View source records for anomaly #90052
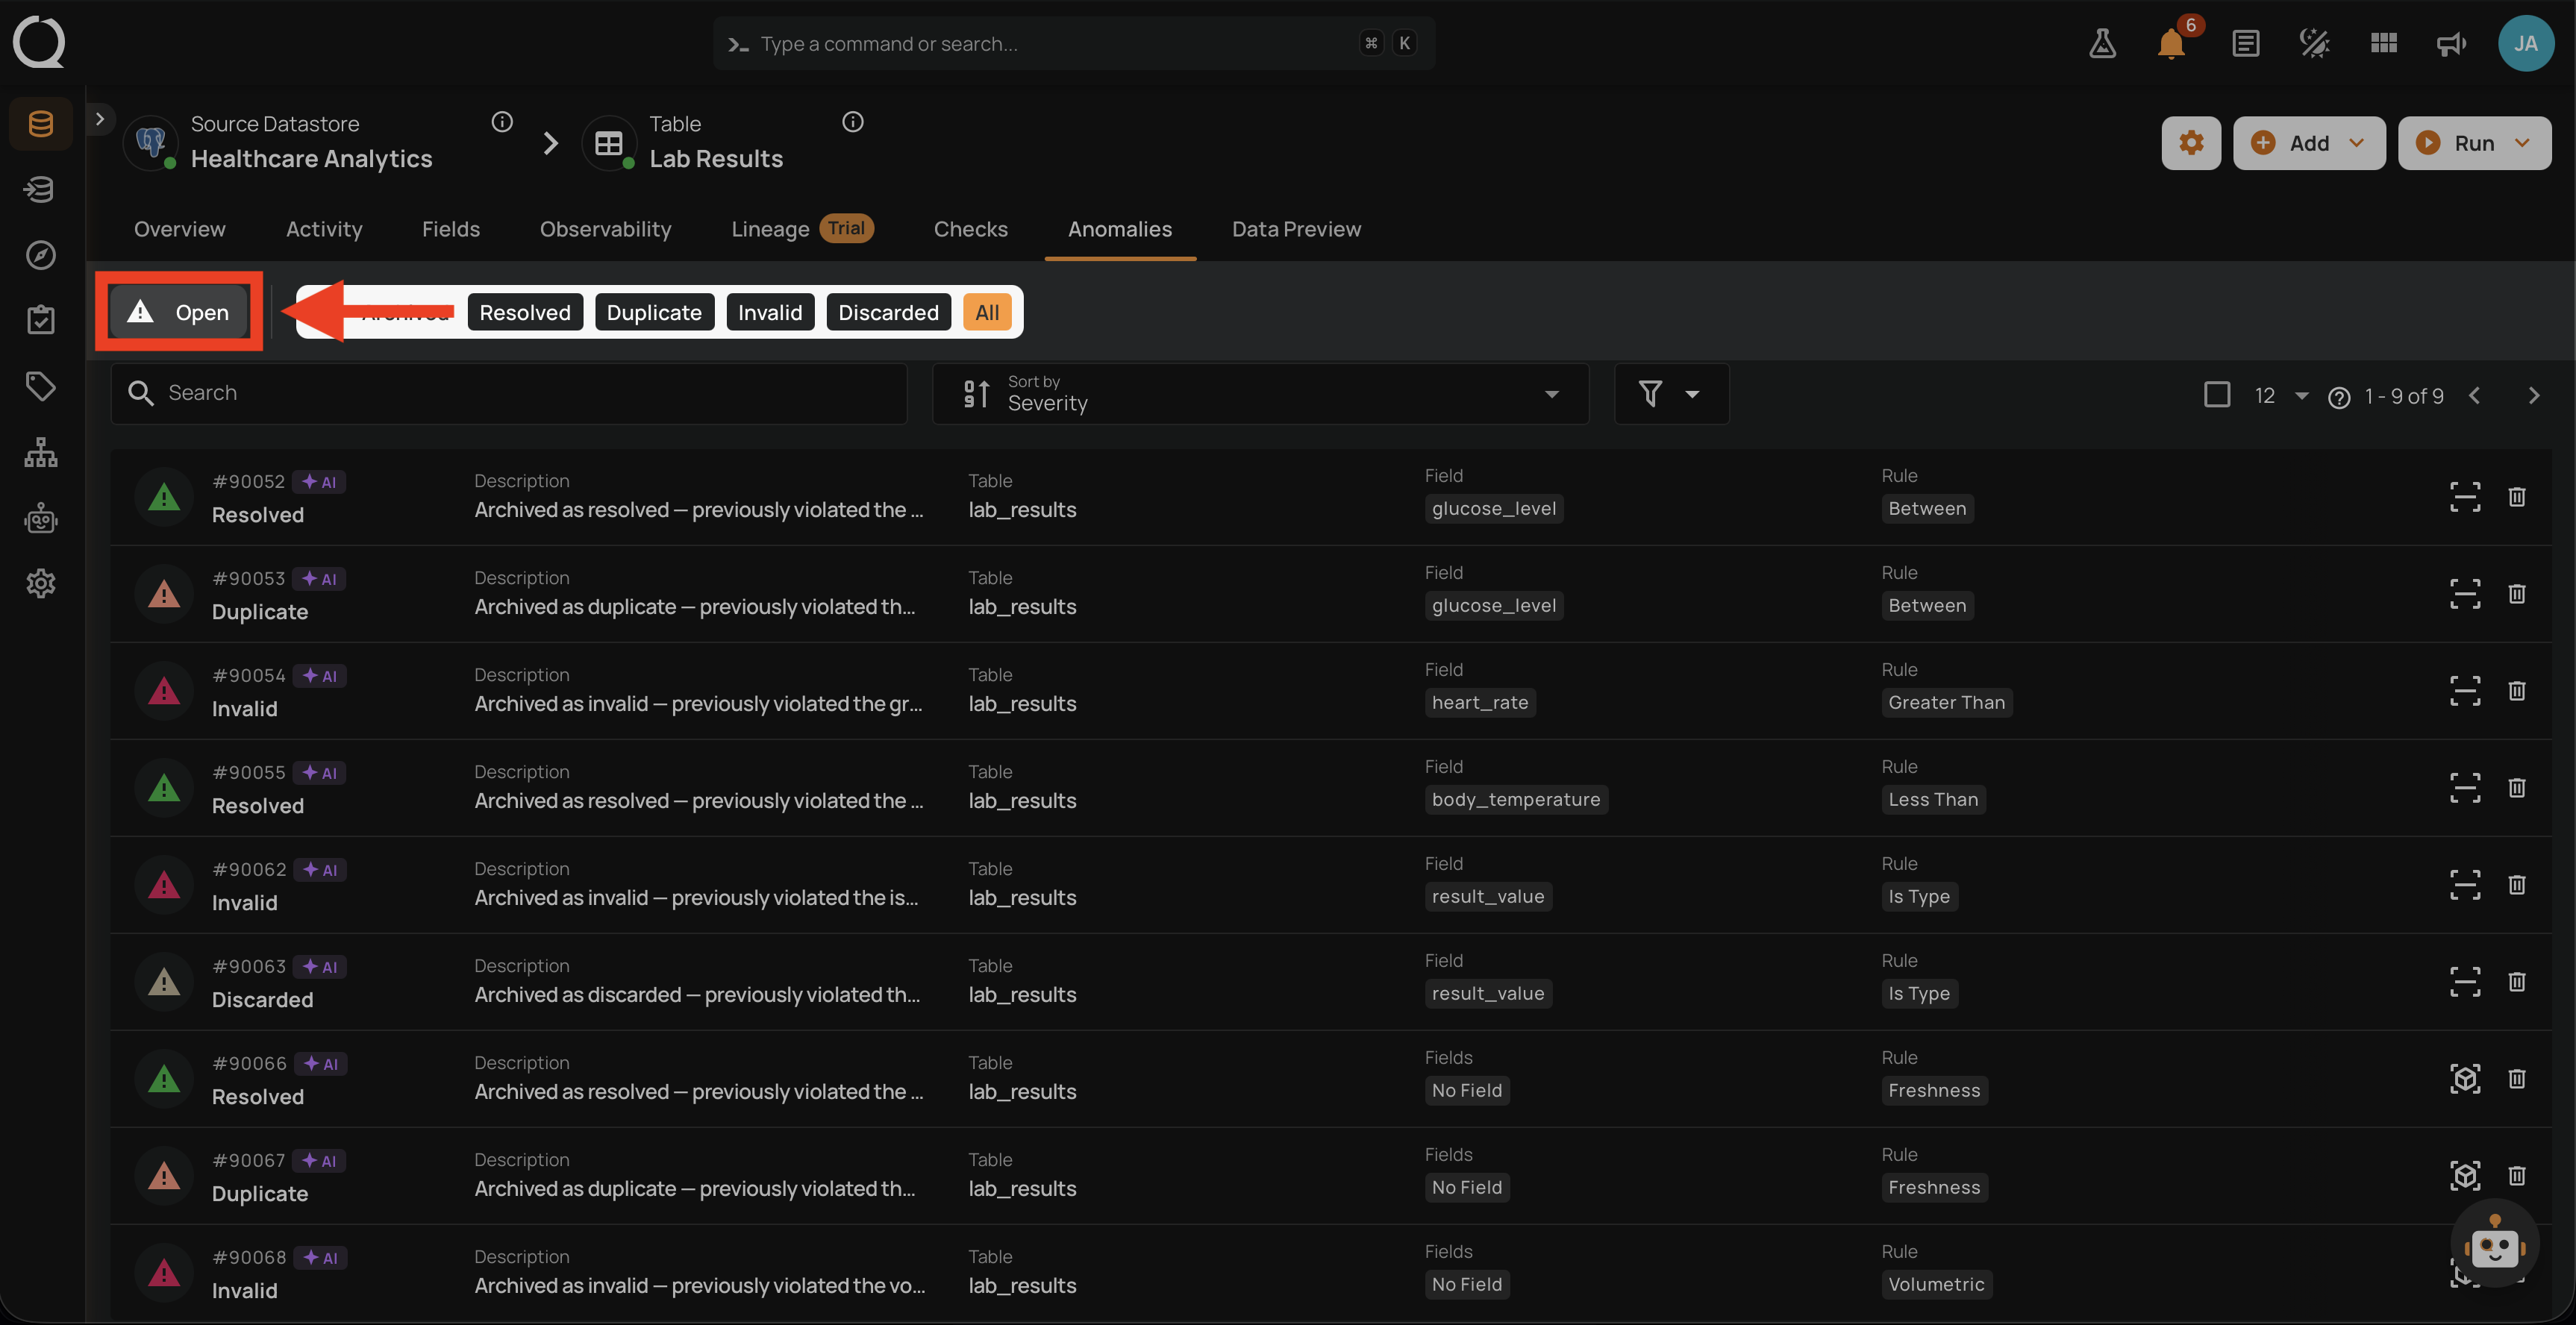The height and width of the screenshot is (1325, 2576). click(2465, 497)
